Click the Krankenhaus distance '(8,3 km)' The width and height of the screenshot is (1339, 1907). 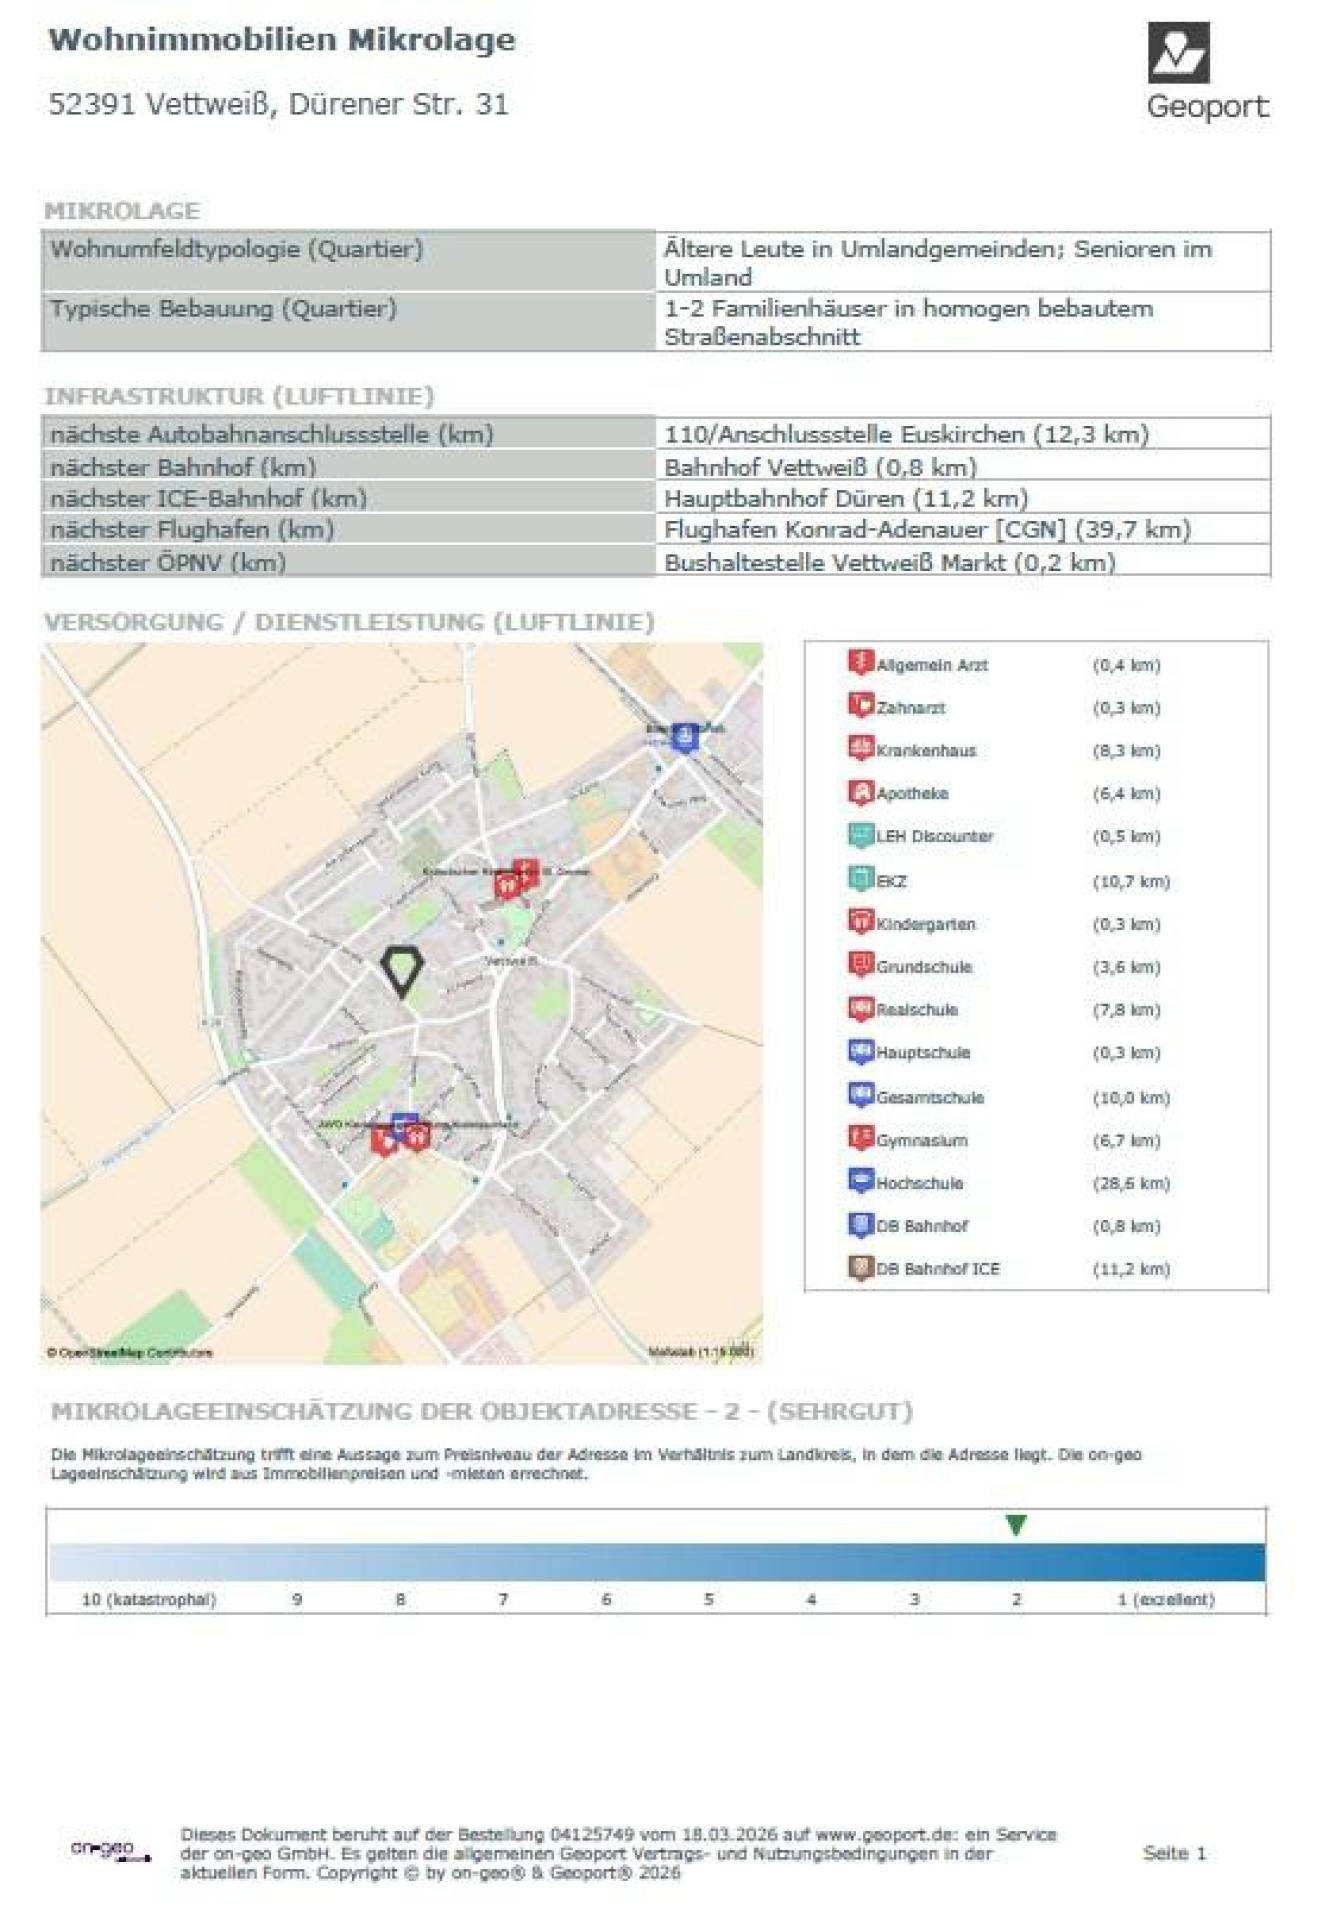(x=1126, y=750)
